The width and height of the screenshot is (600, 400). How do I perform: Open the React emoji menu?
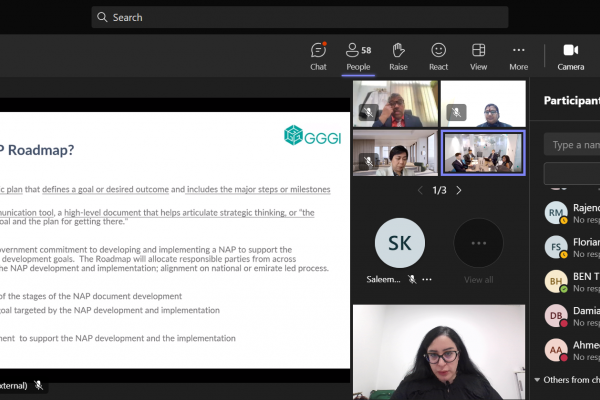pos(438,56)
